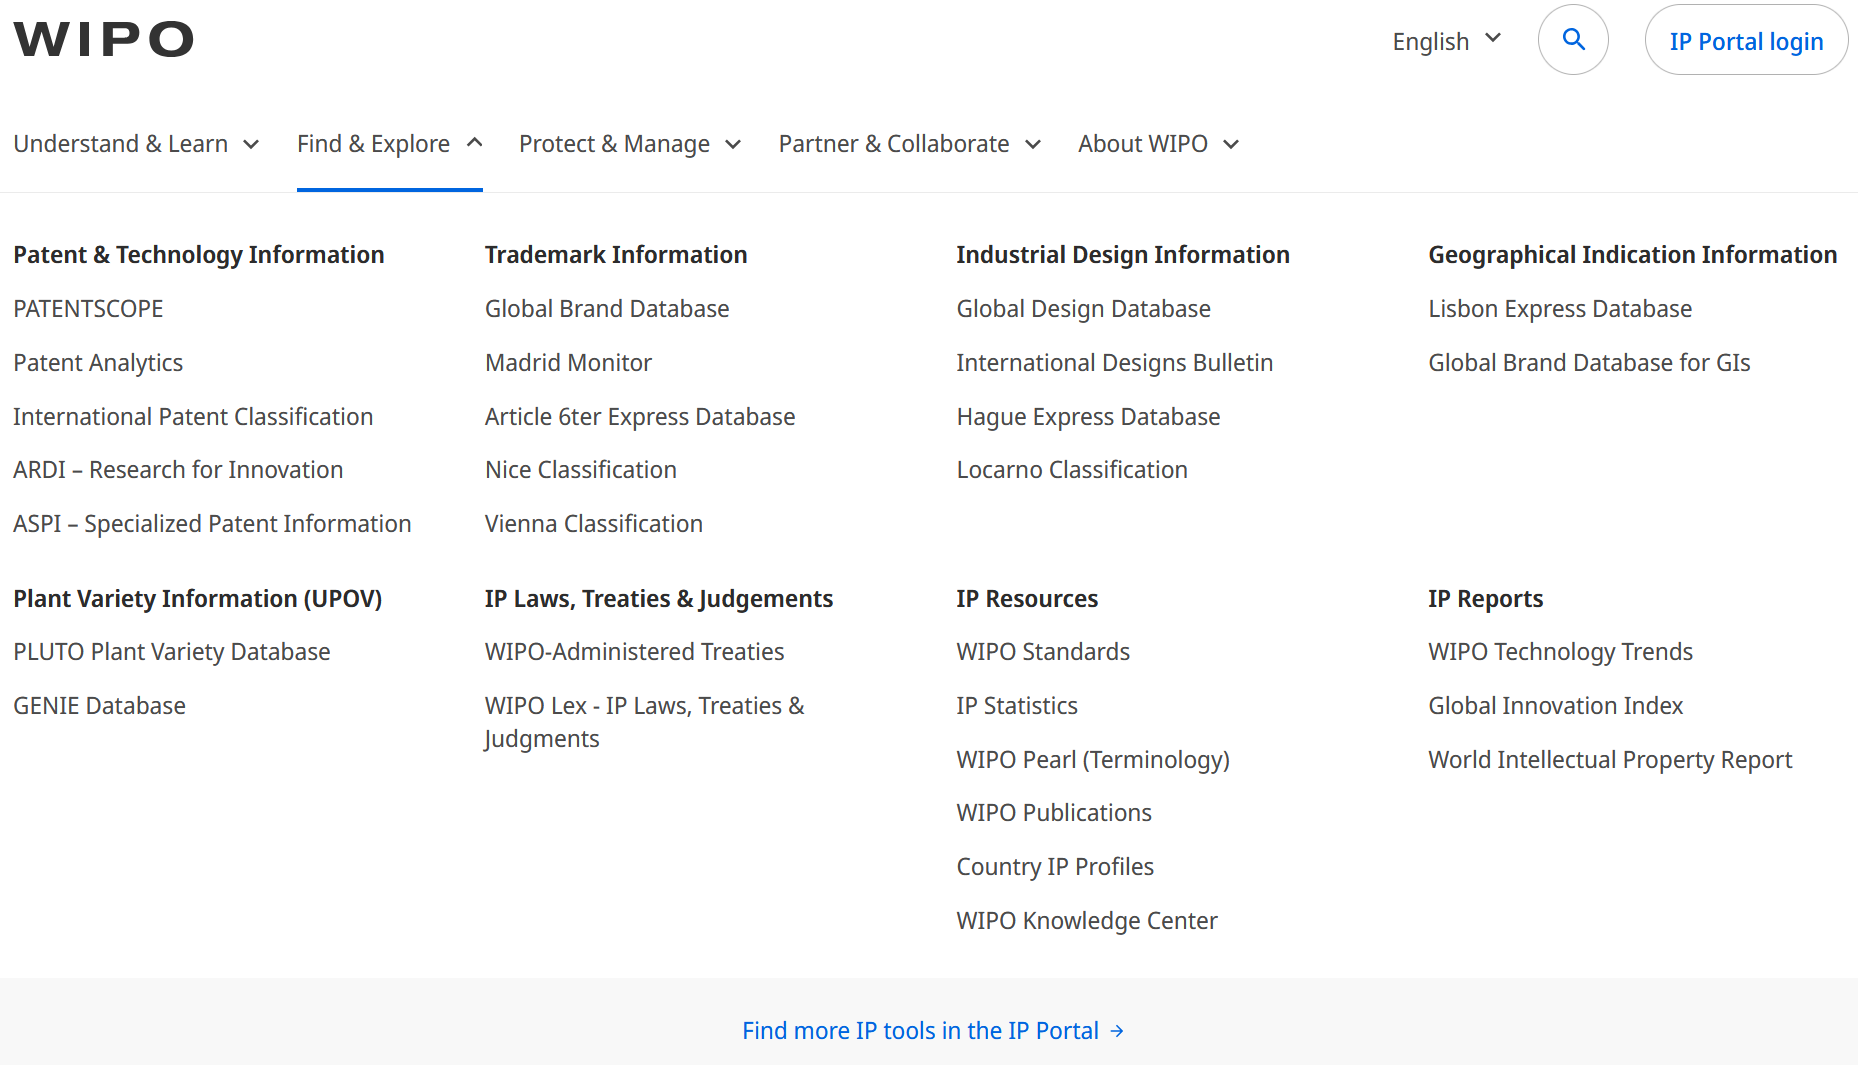
Task: Open ARDI – Research for Innovation
Action: (x=178, y=470)
